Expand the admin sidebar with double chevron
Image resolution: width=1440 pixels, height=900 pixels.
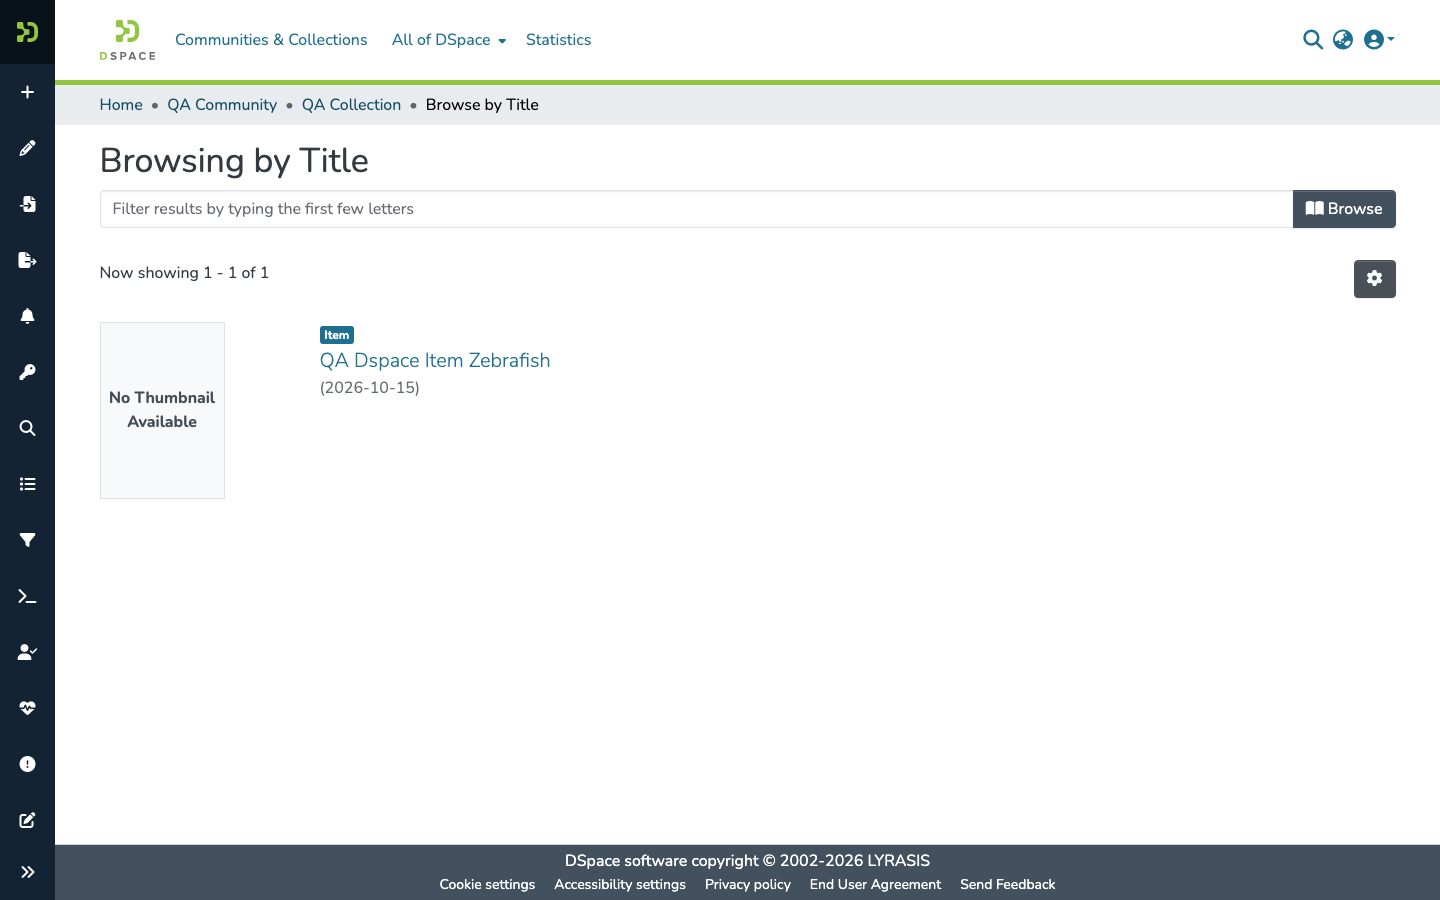tap(27, 872)
